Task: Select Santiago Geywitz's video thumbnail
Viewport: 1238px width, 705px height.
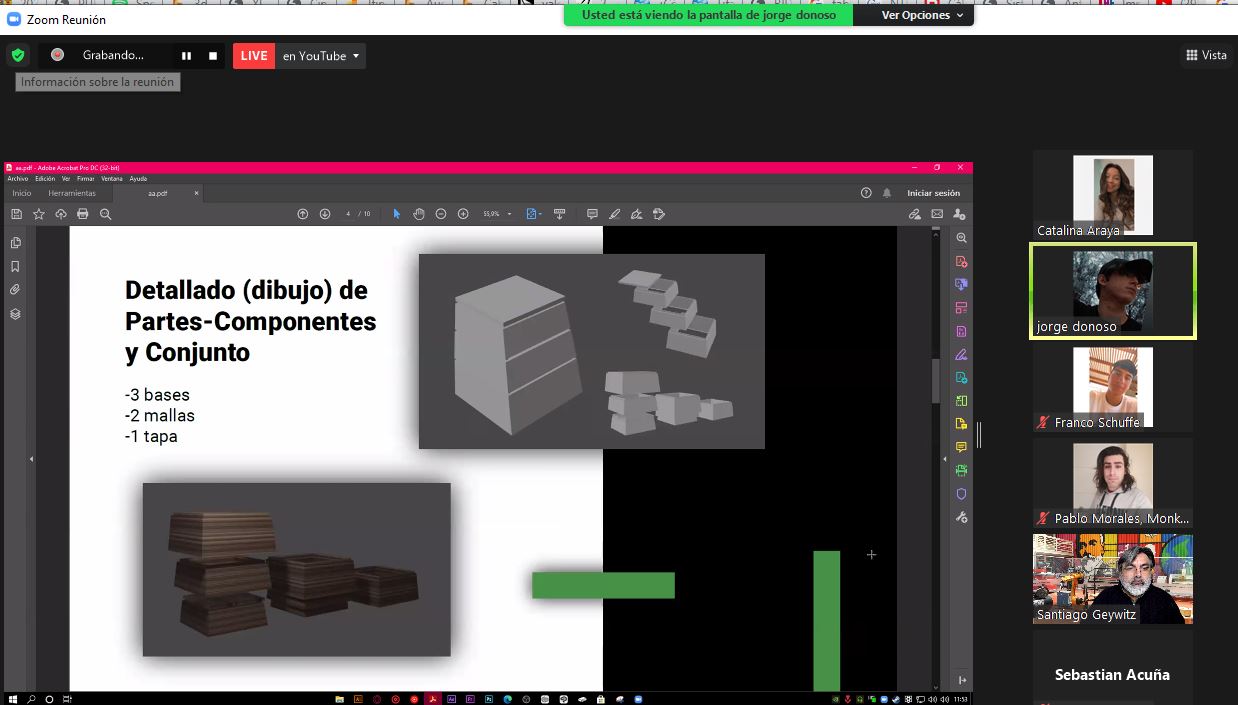Action: click(1112, 578)
